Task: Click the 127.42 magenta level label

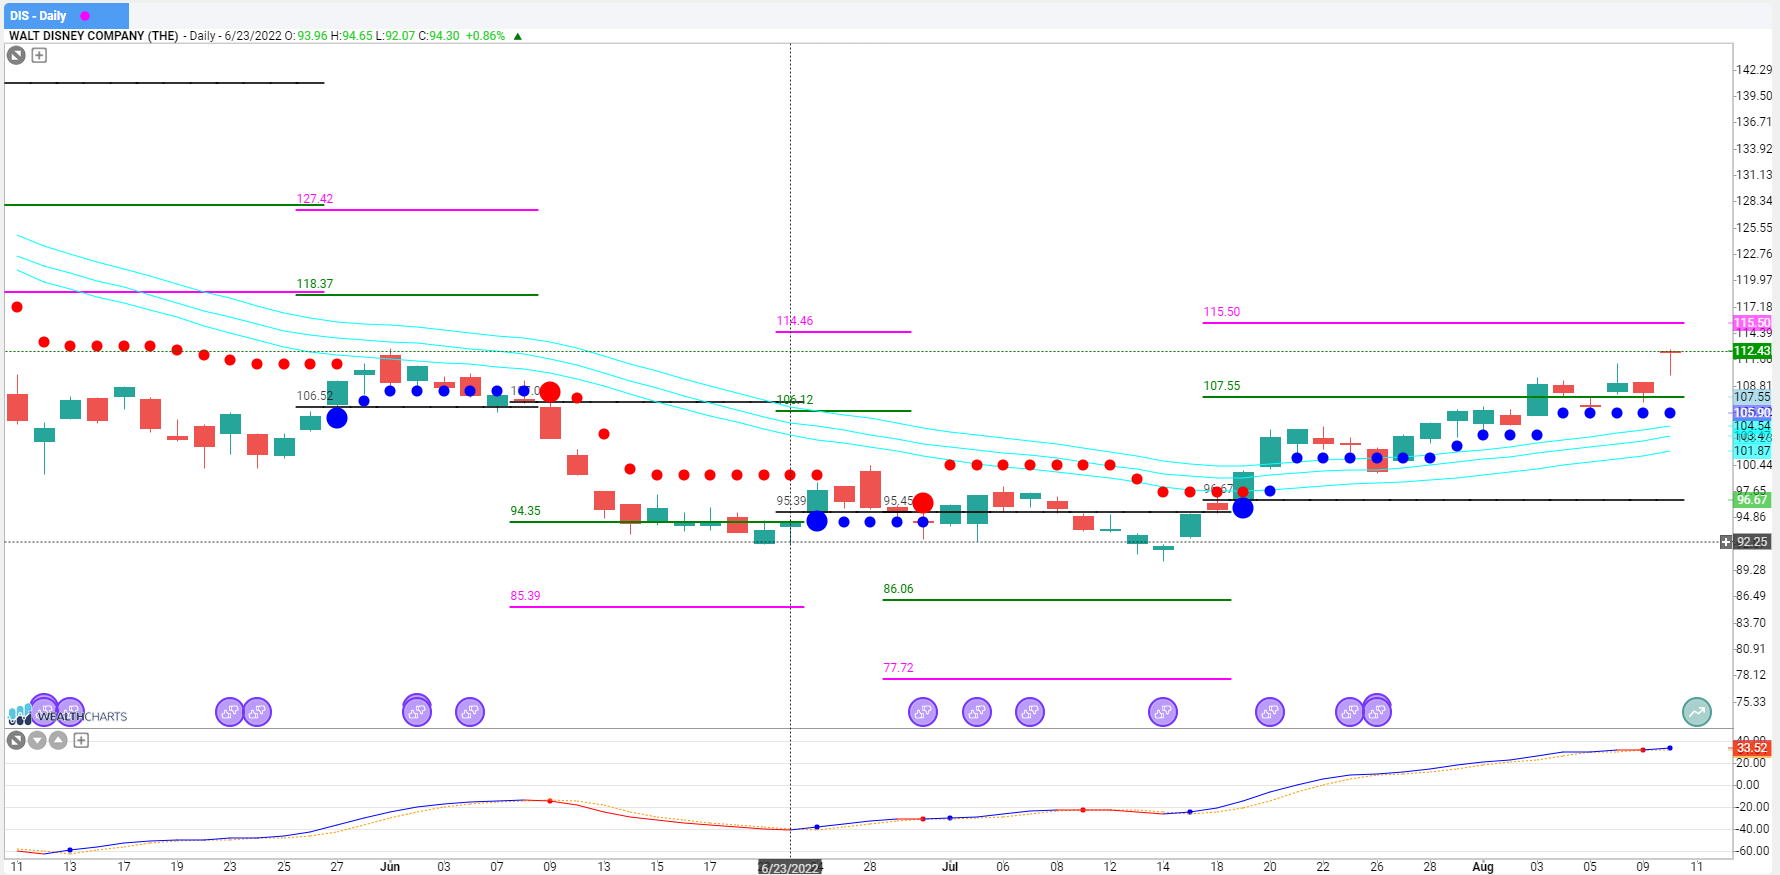Action: (x=315, y=199)
